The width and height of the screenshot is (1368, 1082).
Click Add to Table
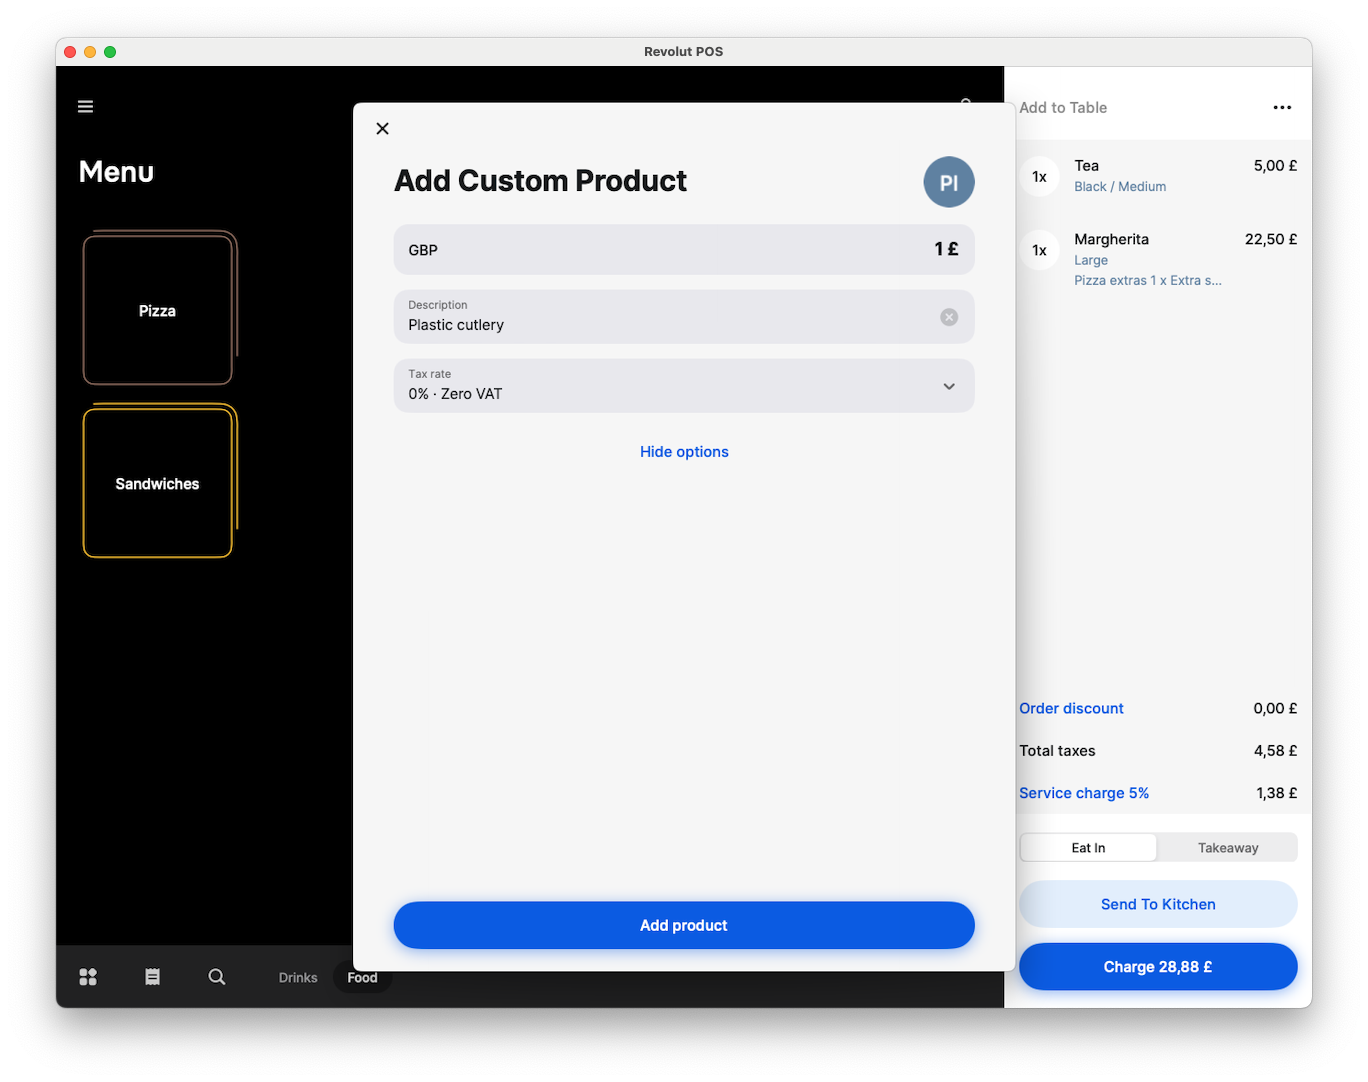[x=1063, y=108]
